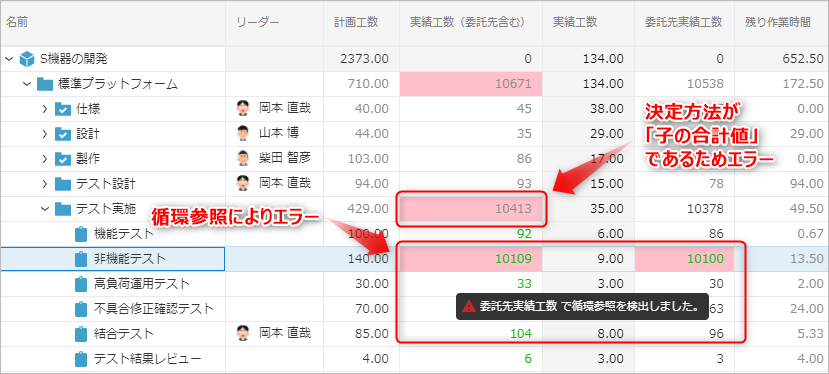The width and height of the screenshot is (829, 374).
Task: Click the 残り作業時間 column header
Action: point(778,22)
